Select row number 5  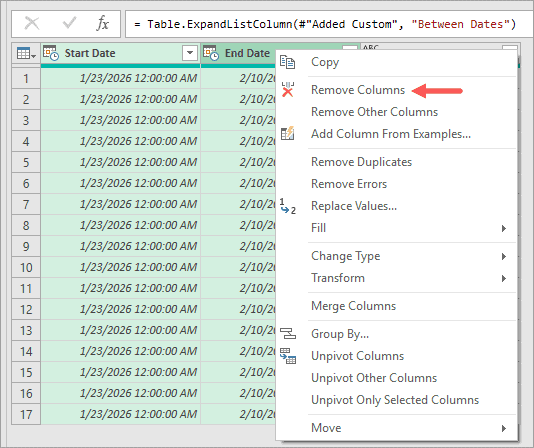[x=26, y=163]
